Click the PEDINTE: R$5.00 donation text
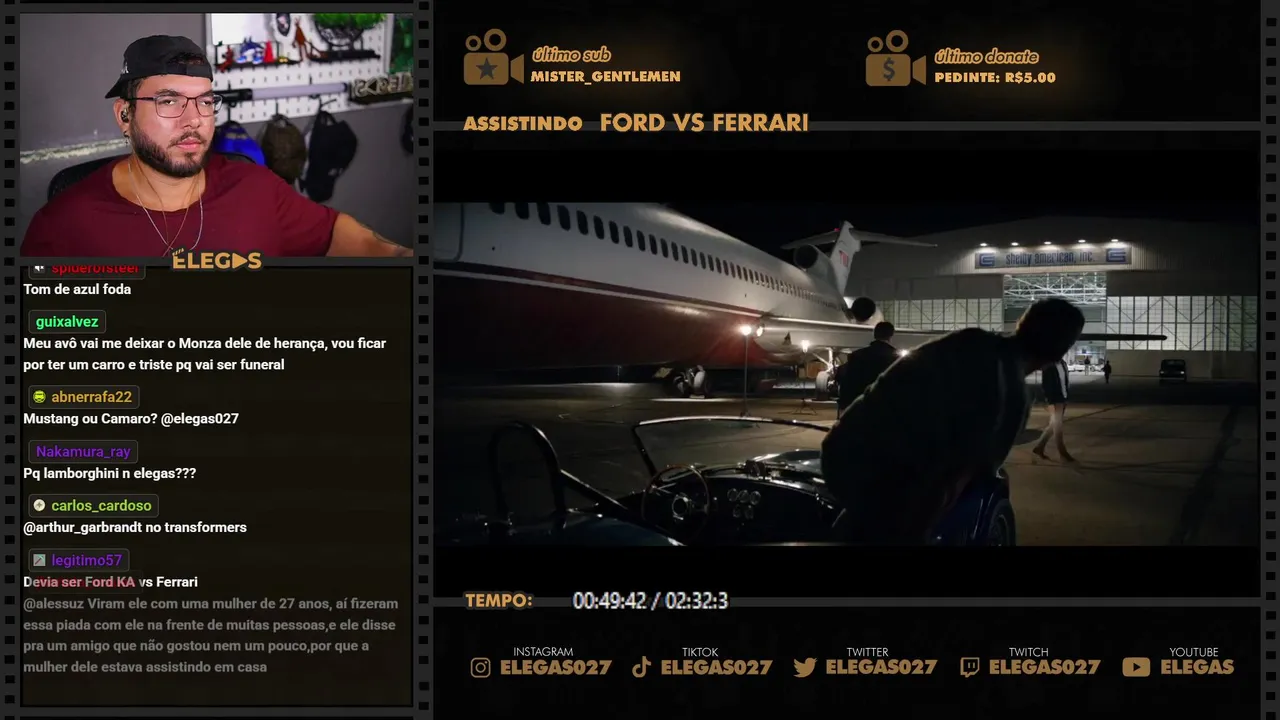Screen dimensions: 1280x720 click(x=995, y=77)
